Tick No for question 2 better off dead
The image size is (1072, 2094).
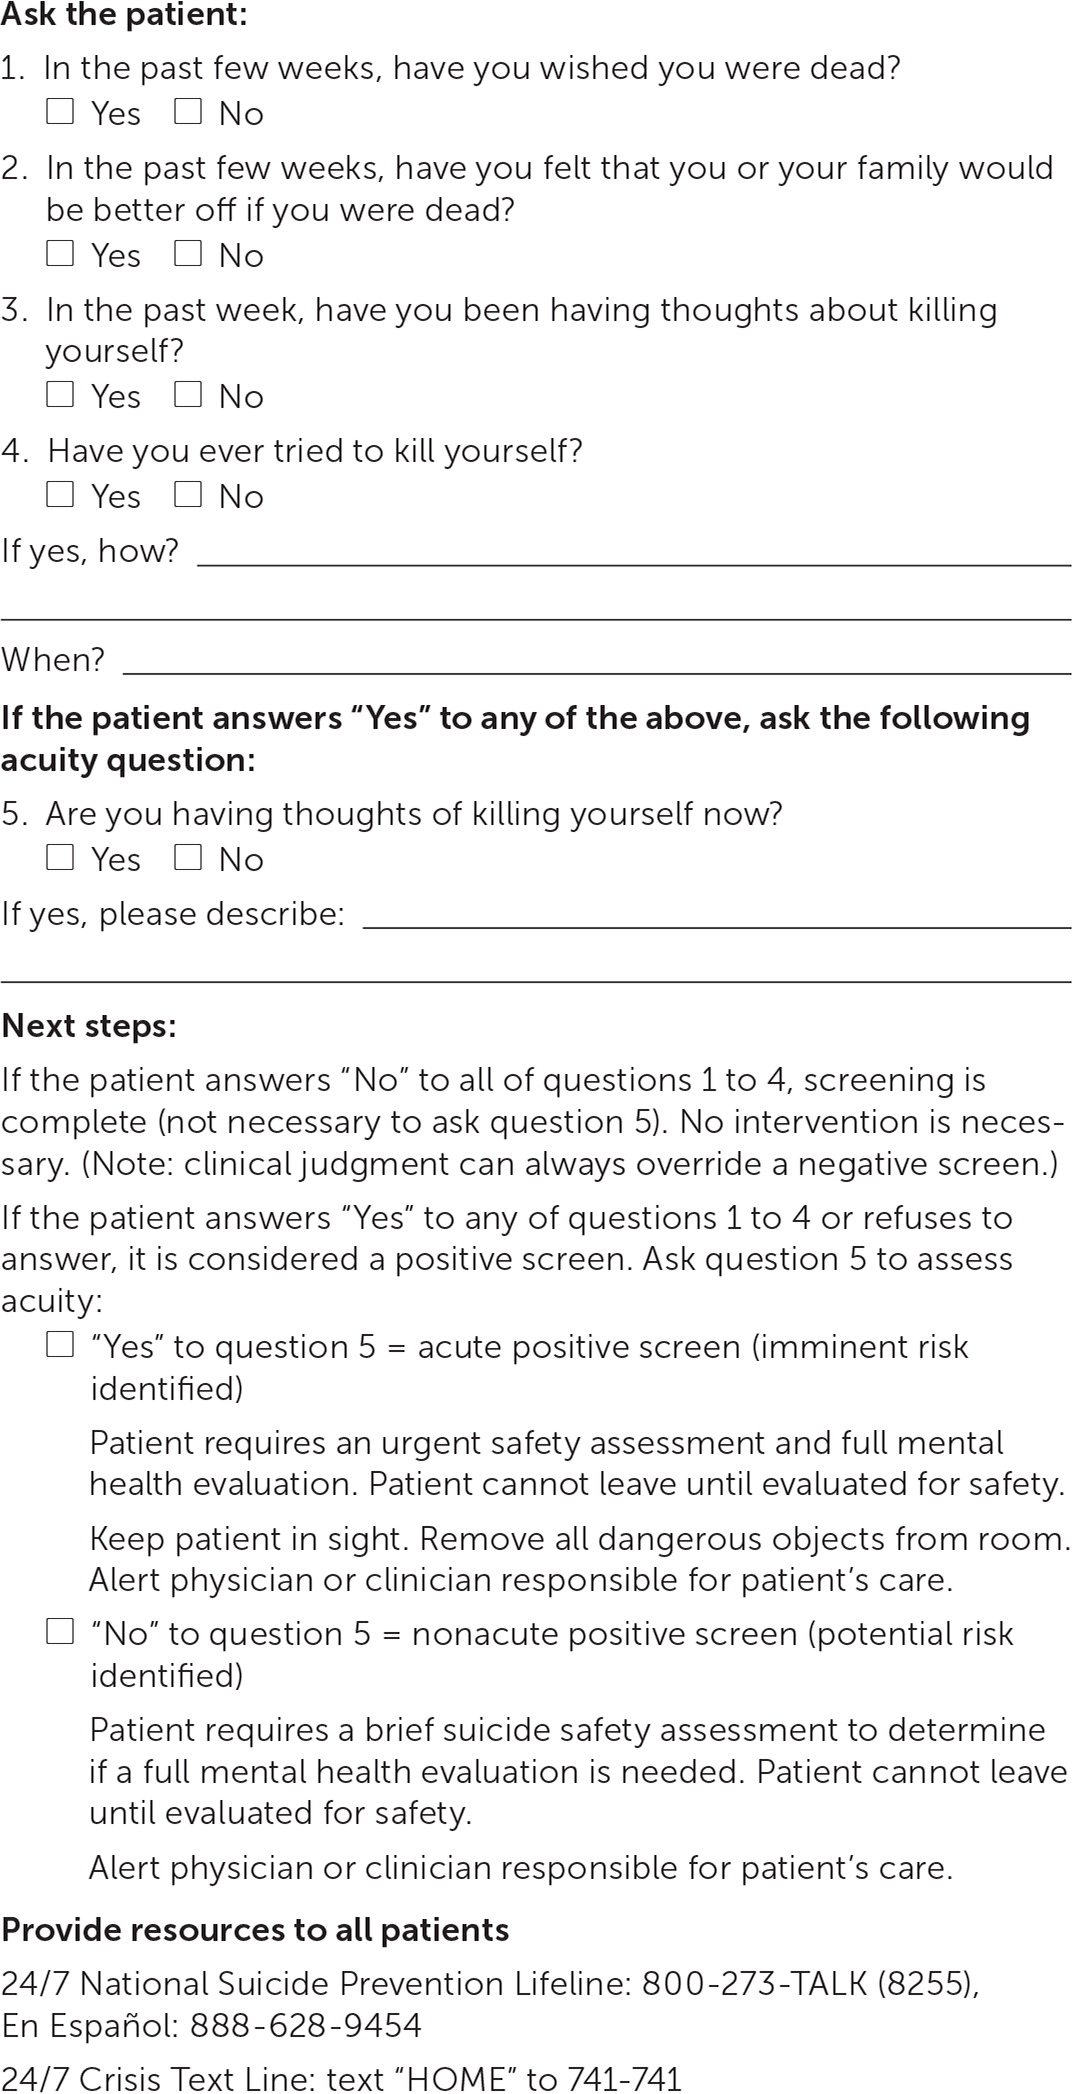pyautogui.click(x=188, y=253)
